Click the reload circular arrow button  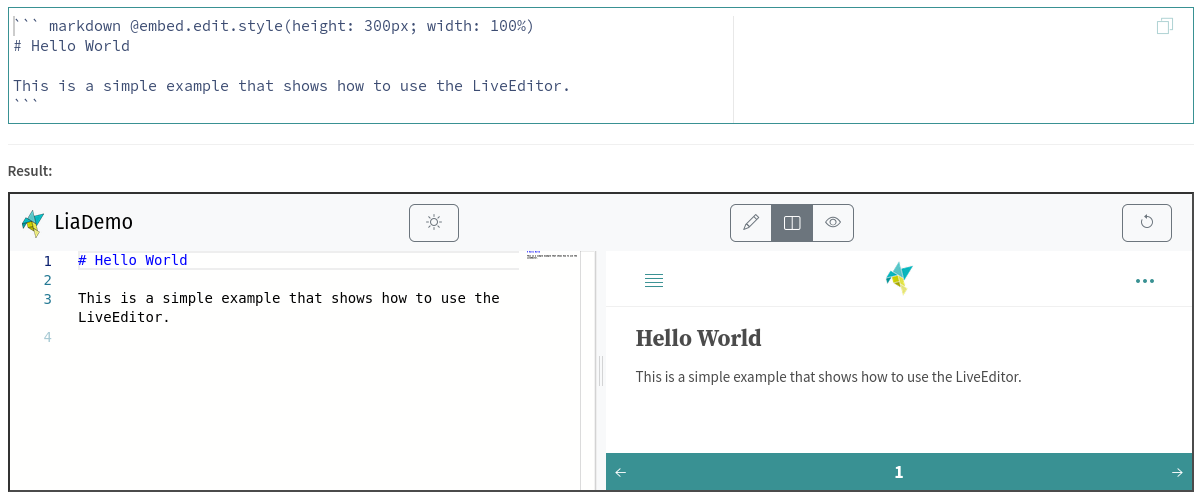(1147, 222)
